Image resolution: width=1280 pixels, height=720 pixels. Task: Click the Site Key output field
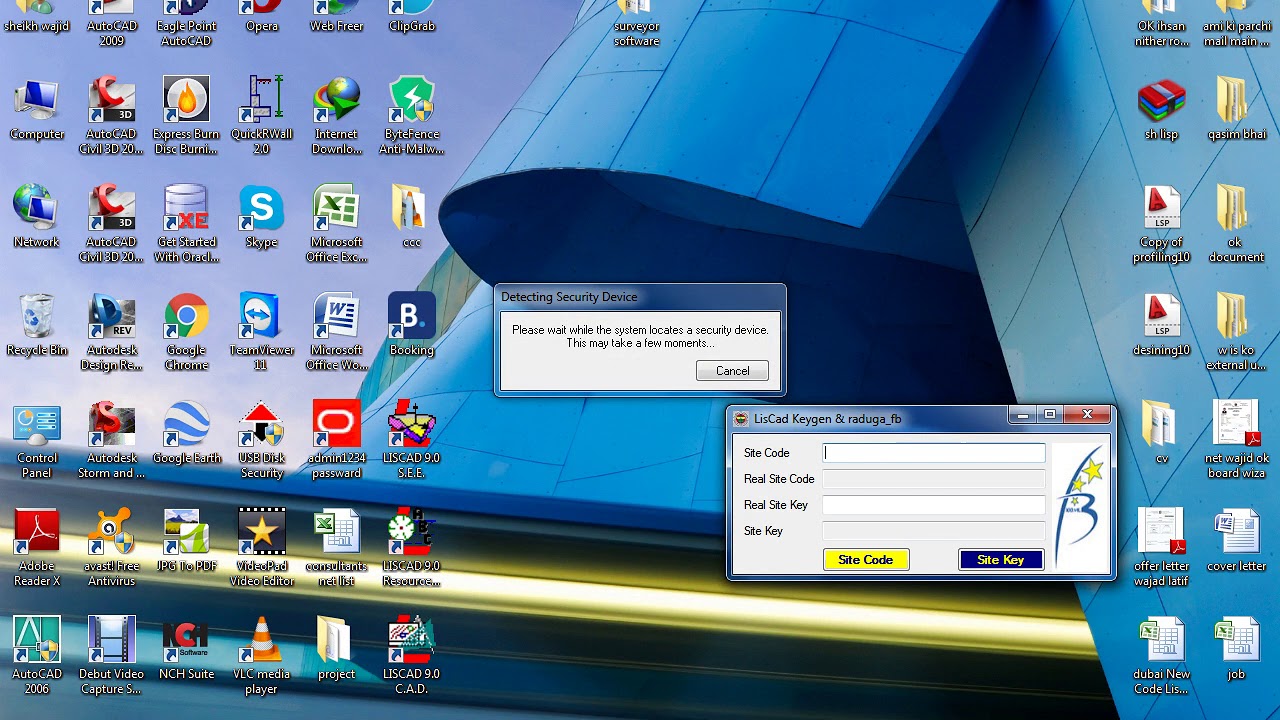[934, 531]
